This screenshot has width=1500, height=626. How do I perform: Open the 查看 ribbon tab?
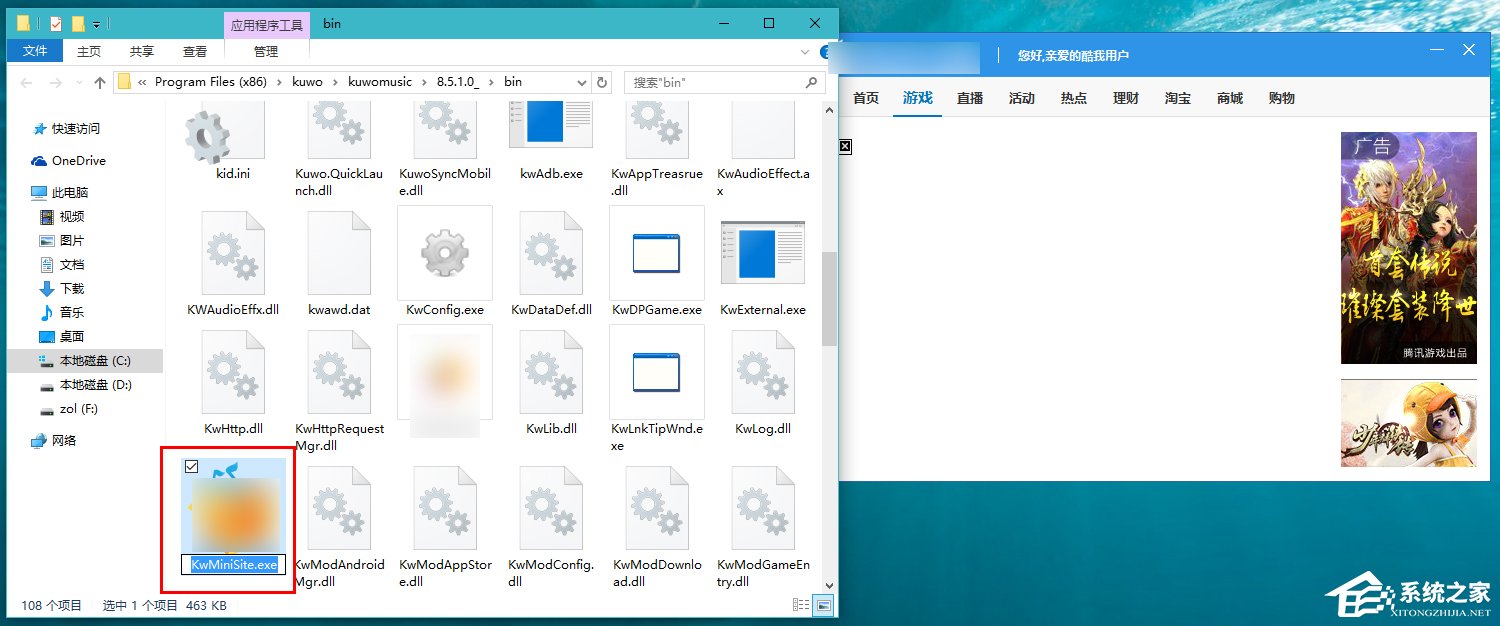point(194,51)
